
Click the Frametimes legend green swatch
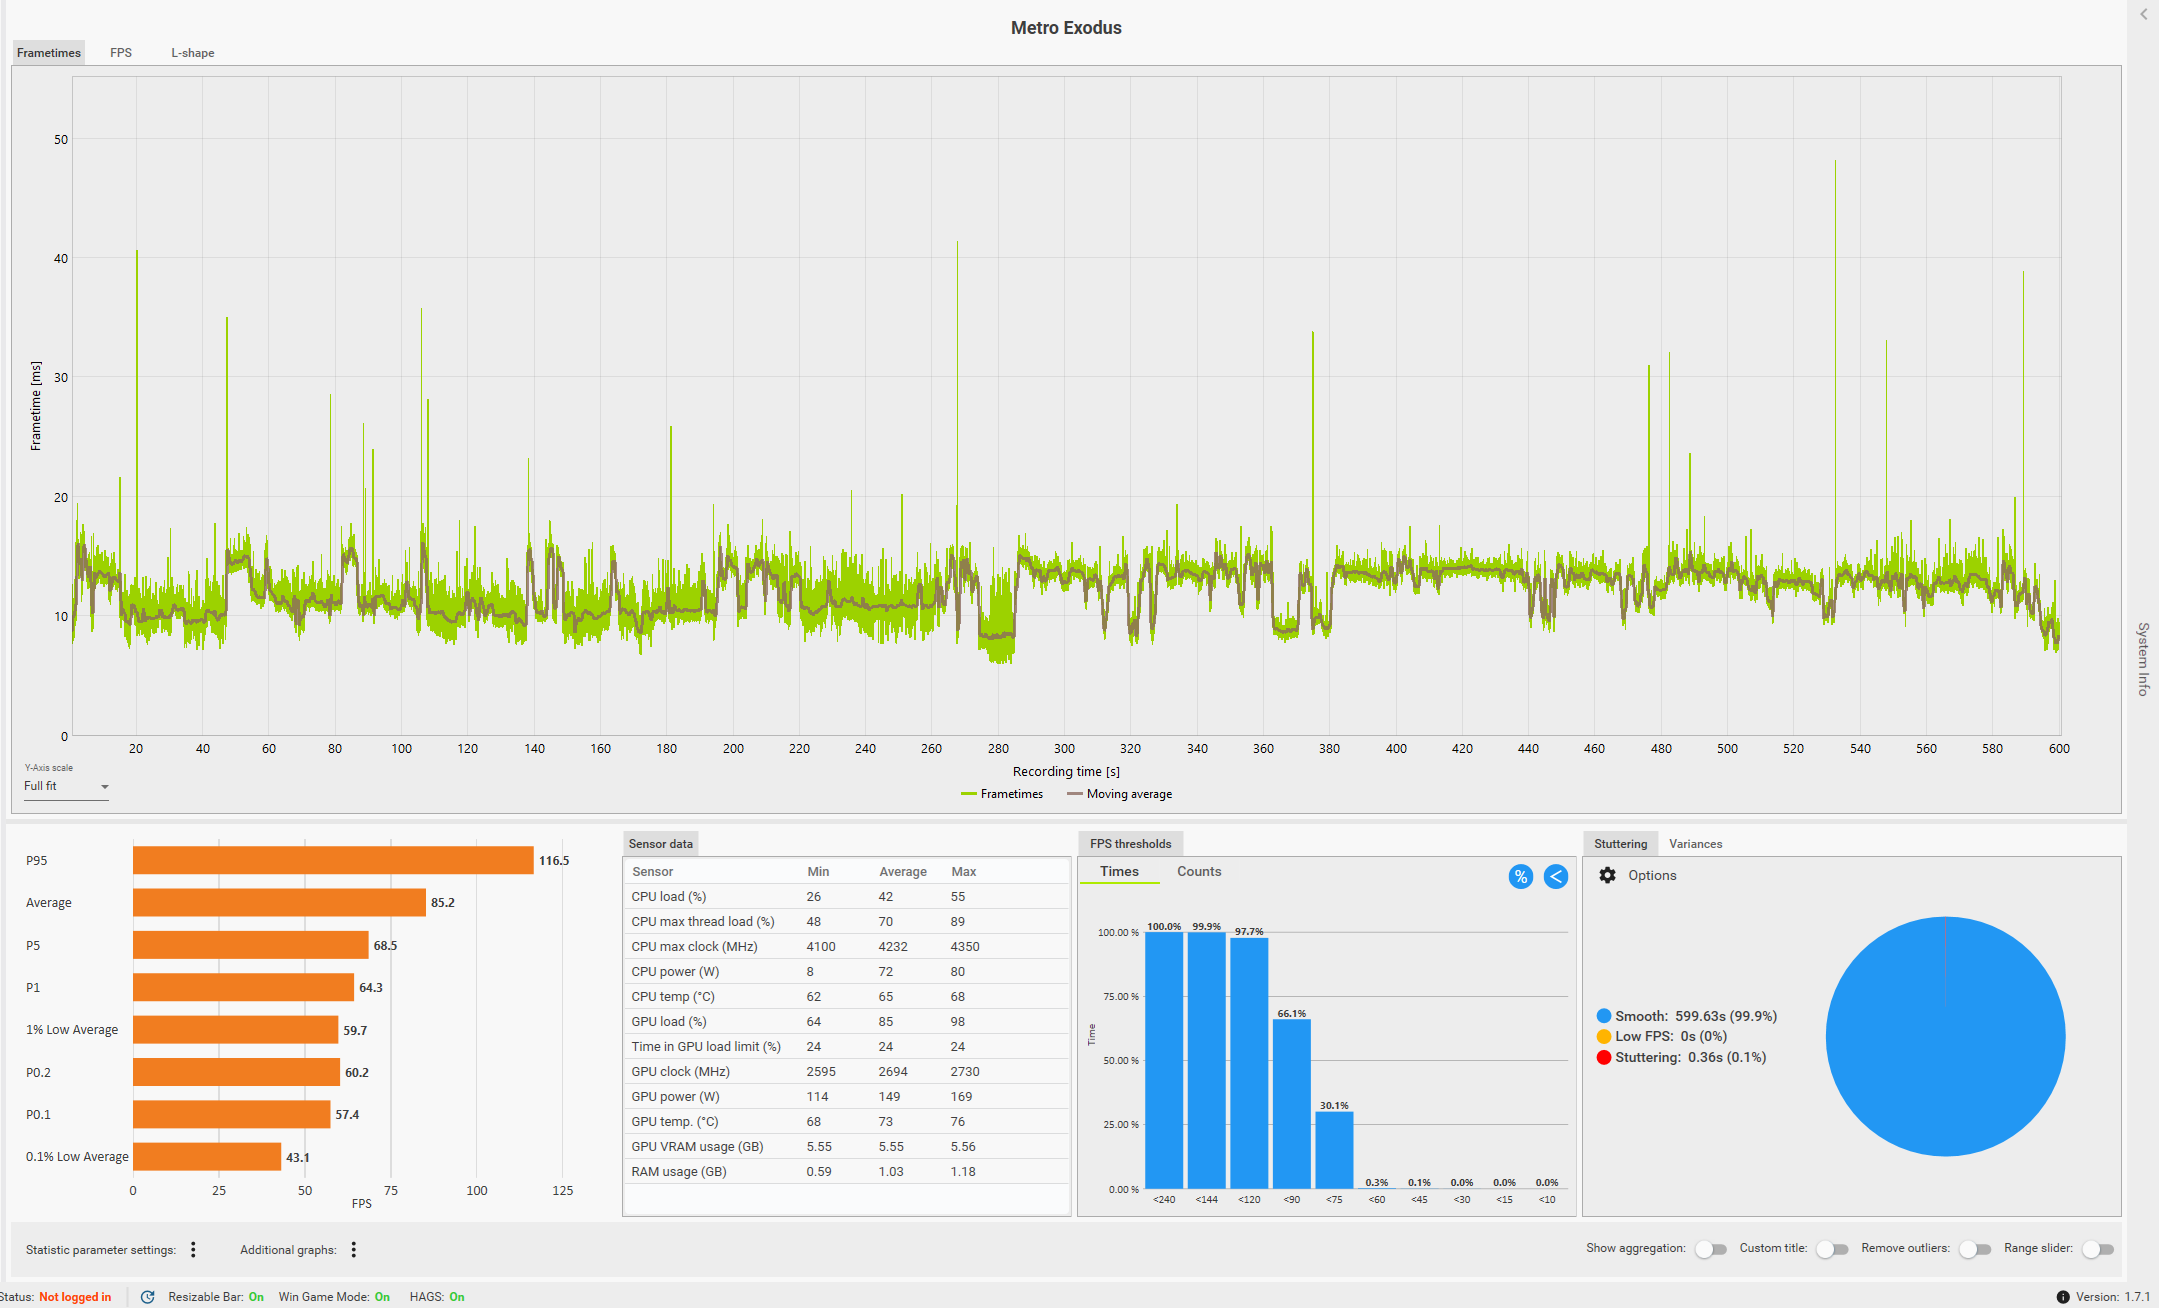click(x=968, y=794)
